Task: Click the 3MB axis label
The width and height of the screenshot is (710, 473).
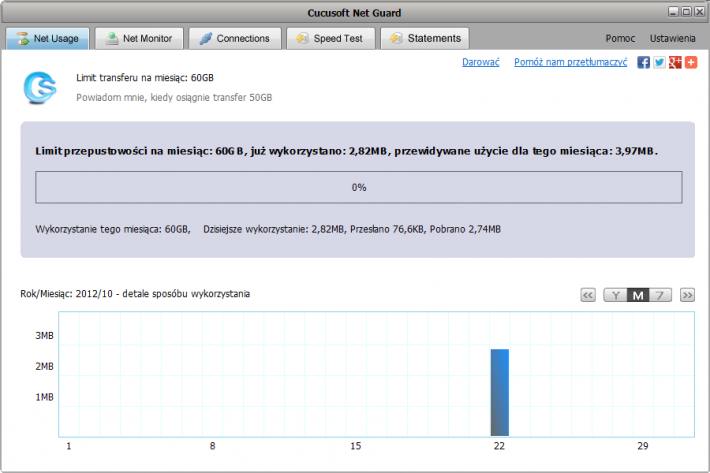Action: 44,335
